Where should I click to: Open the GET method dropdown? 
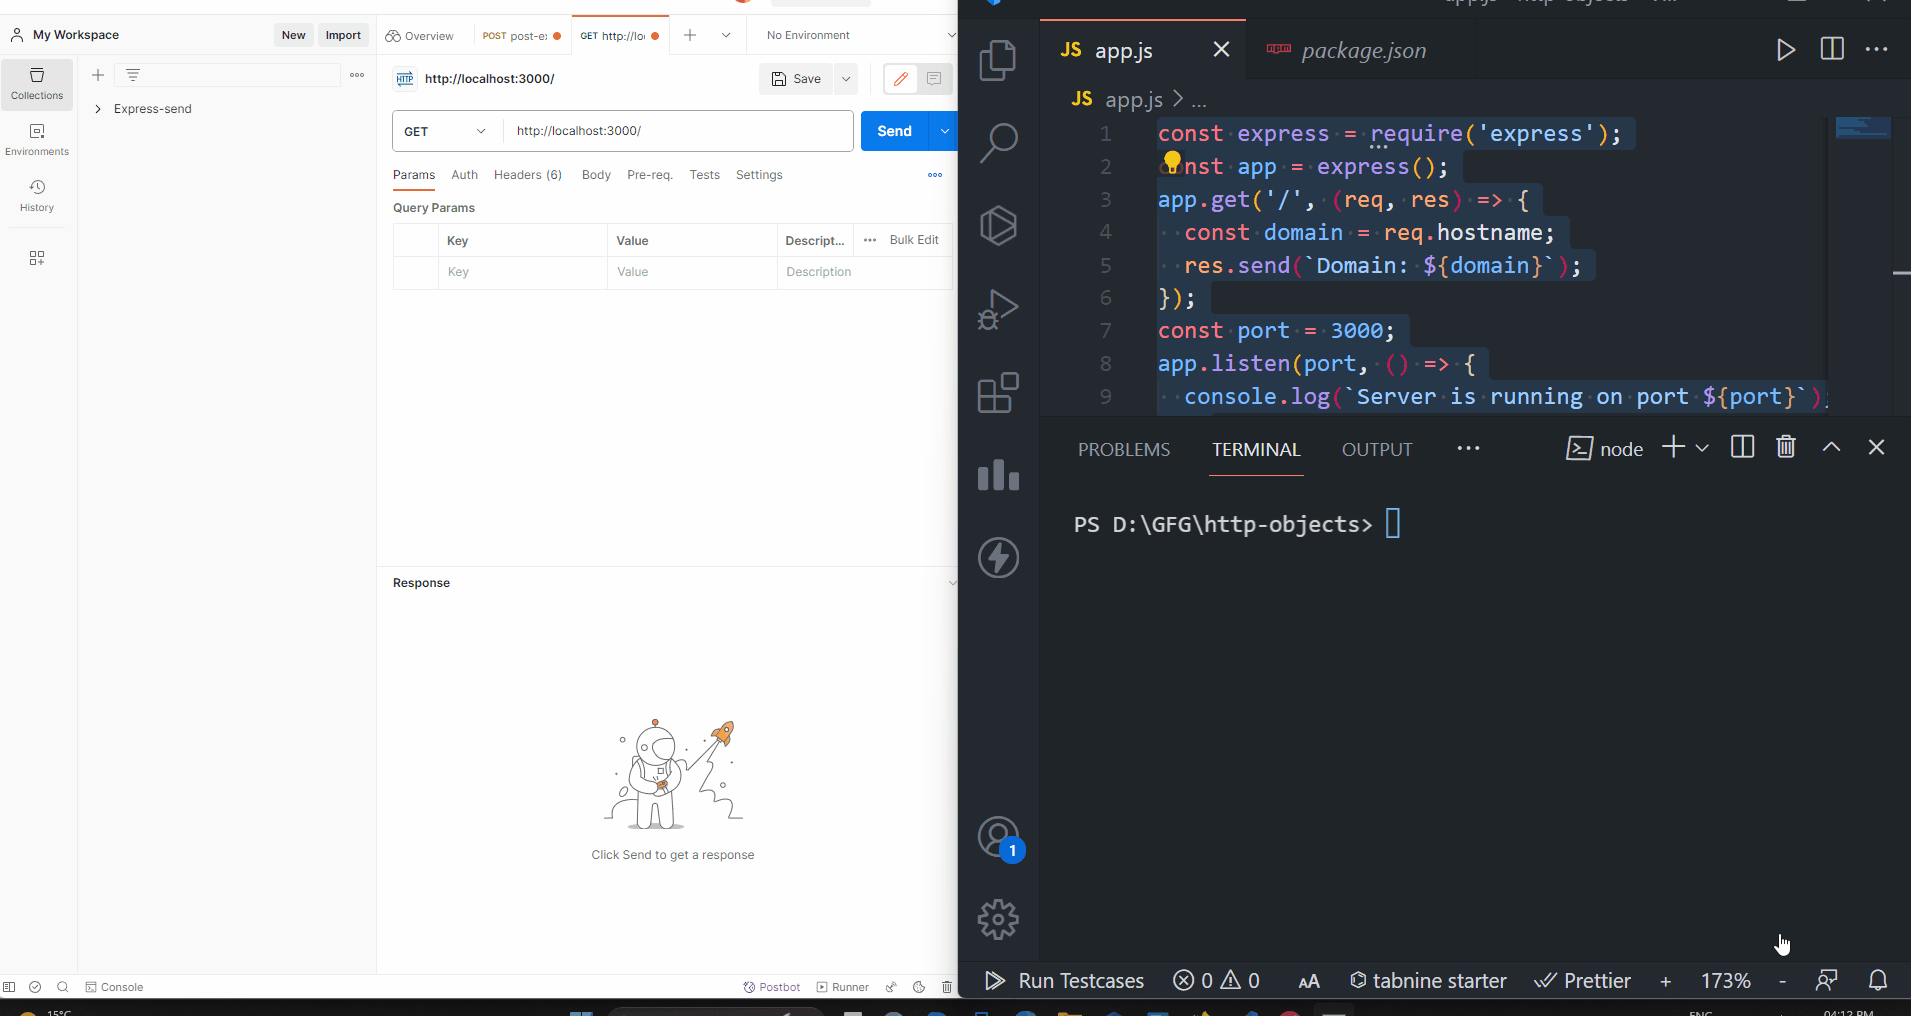tap(446, 131)
